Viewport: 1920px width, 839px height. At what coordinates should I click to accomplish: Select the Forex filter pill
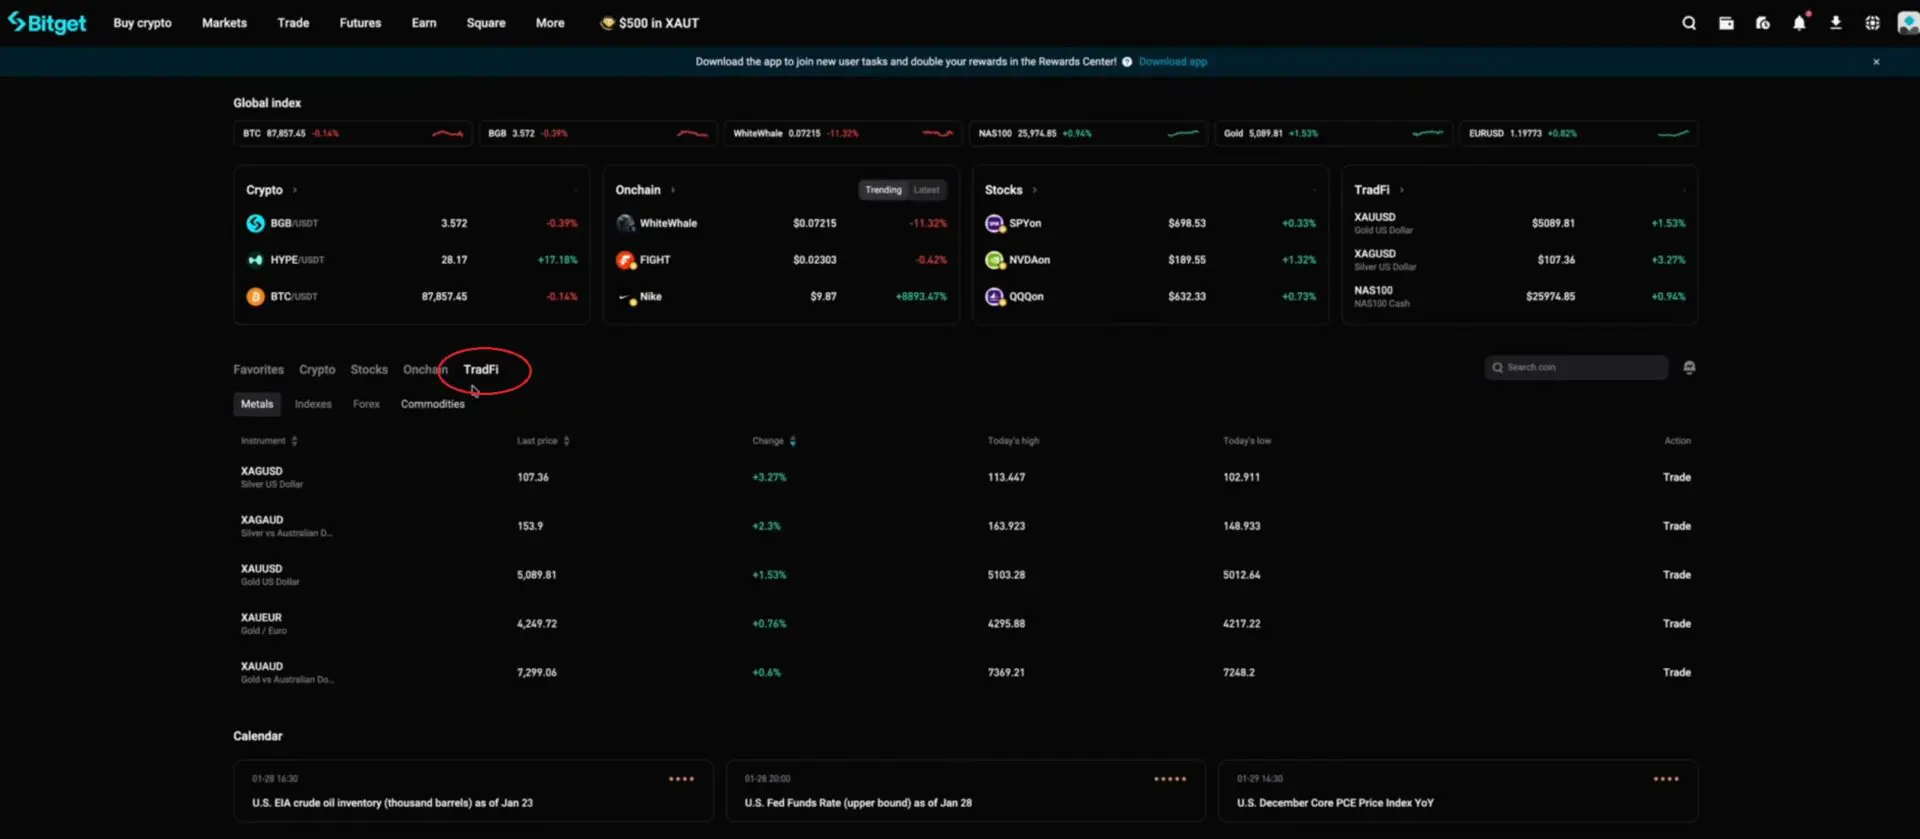tap(366, 404)
